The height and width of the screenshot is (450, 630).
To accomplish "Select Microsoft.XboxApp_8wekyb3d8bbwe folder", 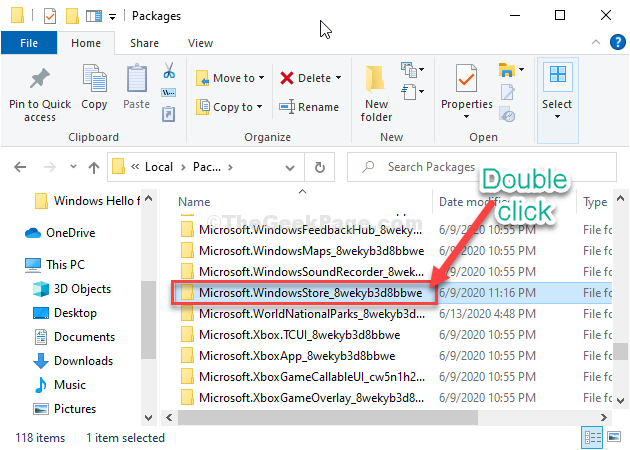I will (288, 356).
